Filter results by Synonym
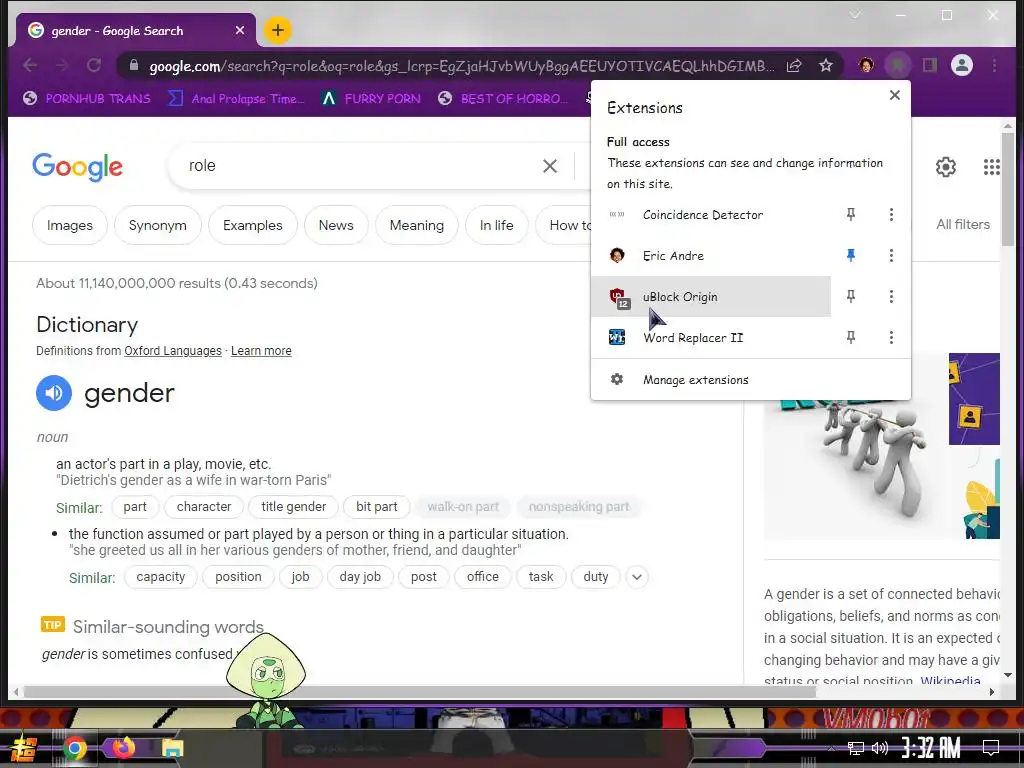Image resolution: width=1024 pixels, height=768 pixels. click(157, 225)
